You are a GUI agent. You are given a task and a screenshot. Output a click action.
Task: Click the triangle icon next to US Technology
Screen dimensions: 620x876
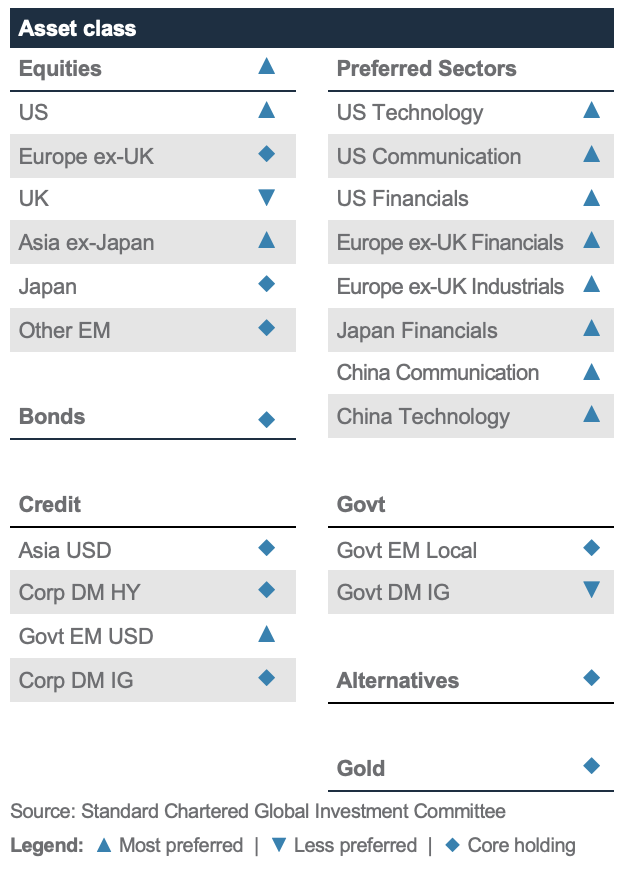pyautogui.click(x=591, y=110)
